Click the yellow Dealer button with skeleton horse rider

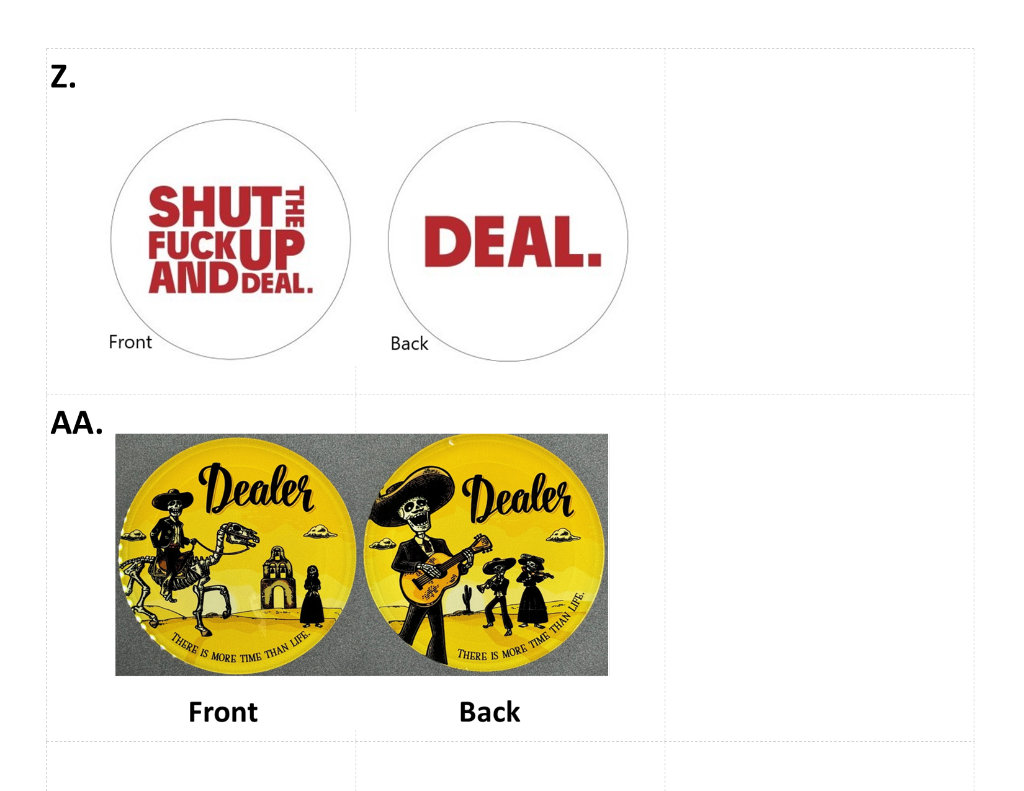238,555
